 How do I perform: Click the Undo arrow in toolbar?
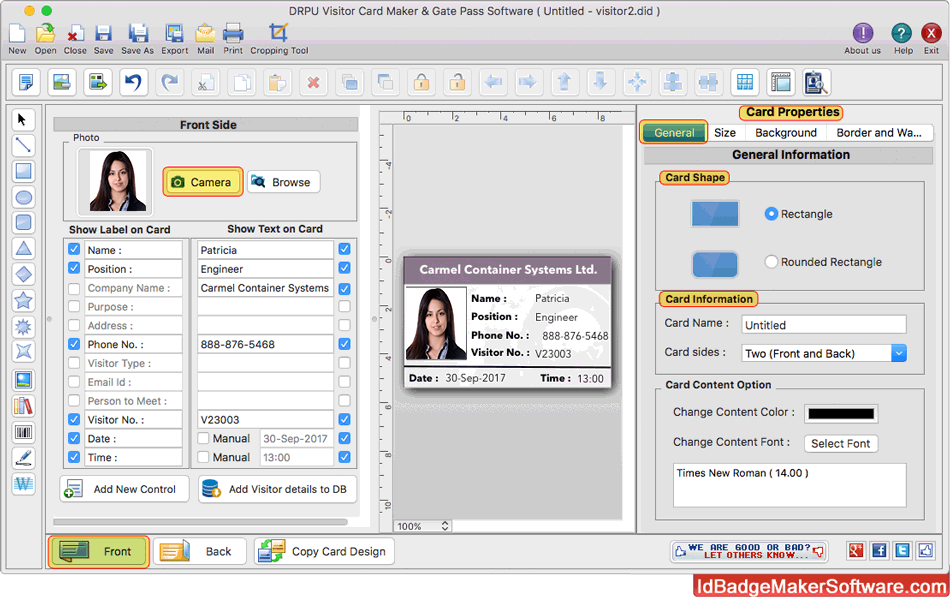[x=133, y=82]
